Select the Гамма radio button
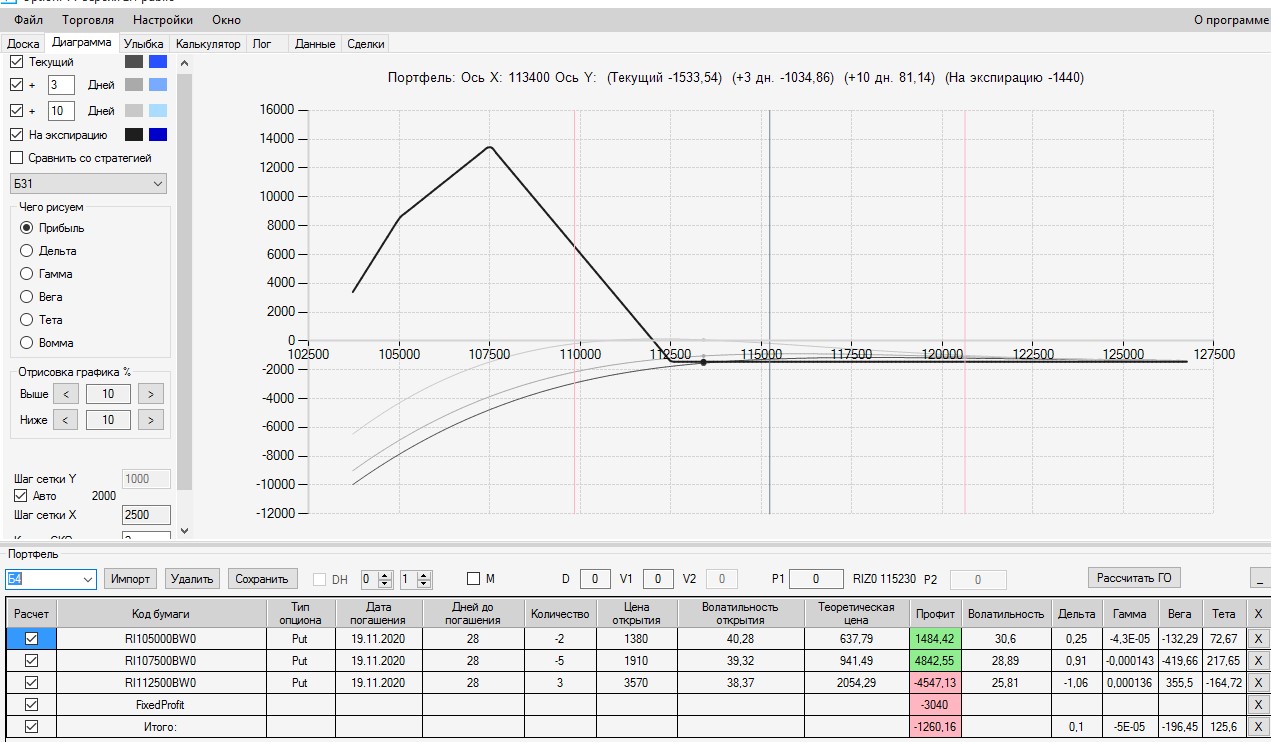 tap(27, 274)
